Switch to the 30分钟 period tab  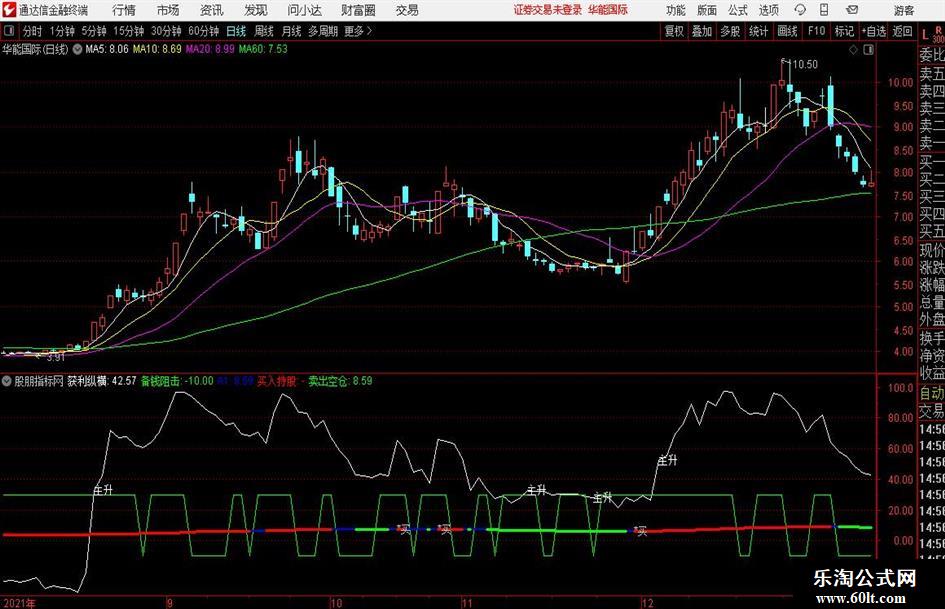pyautogui.click(x=166, y=31)
